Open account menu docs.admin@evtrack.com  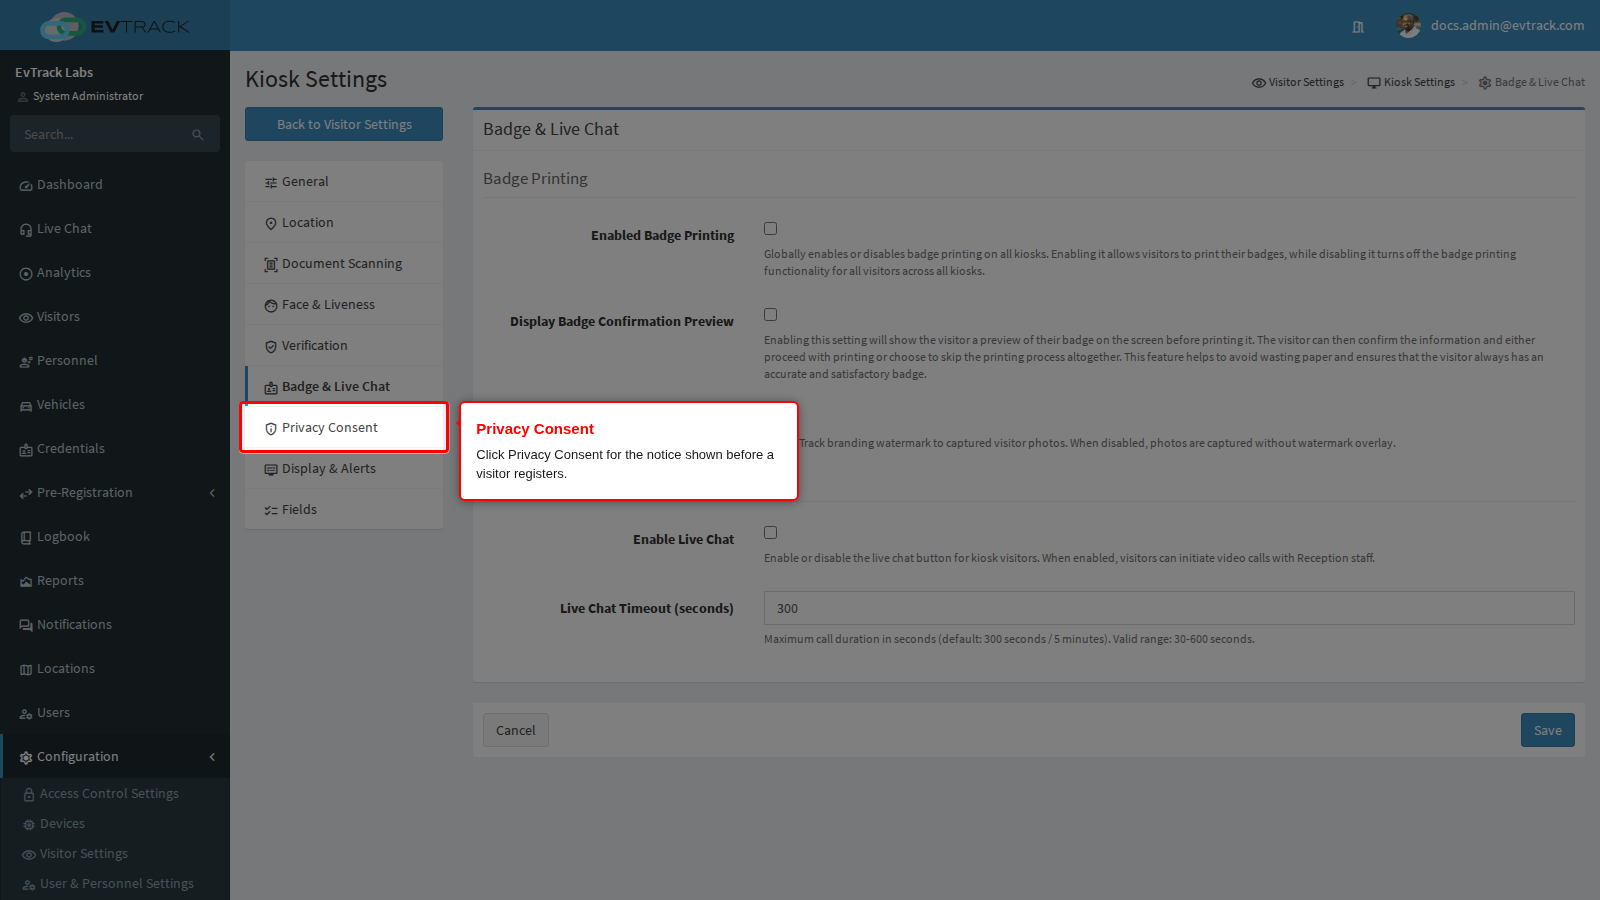coord(1507,26)
